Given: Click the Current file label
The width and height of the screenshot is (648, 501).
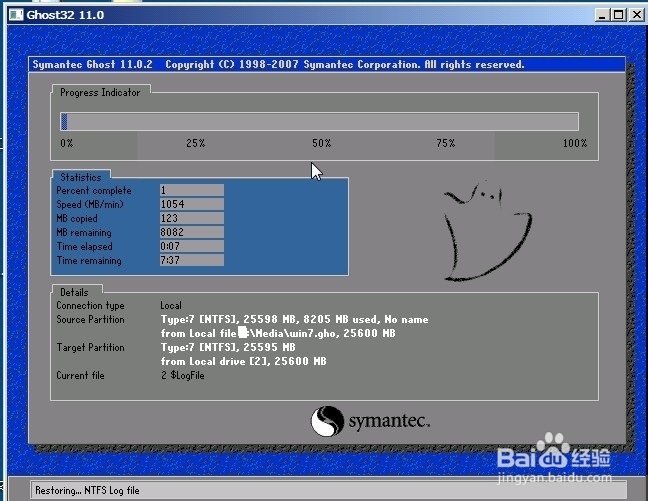Looking at the screenshot, I should tap(80, 375).
